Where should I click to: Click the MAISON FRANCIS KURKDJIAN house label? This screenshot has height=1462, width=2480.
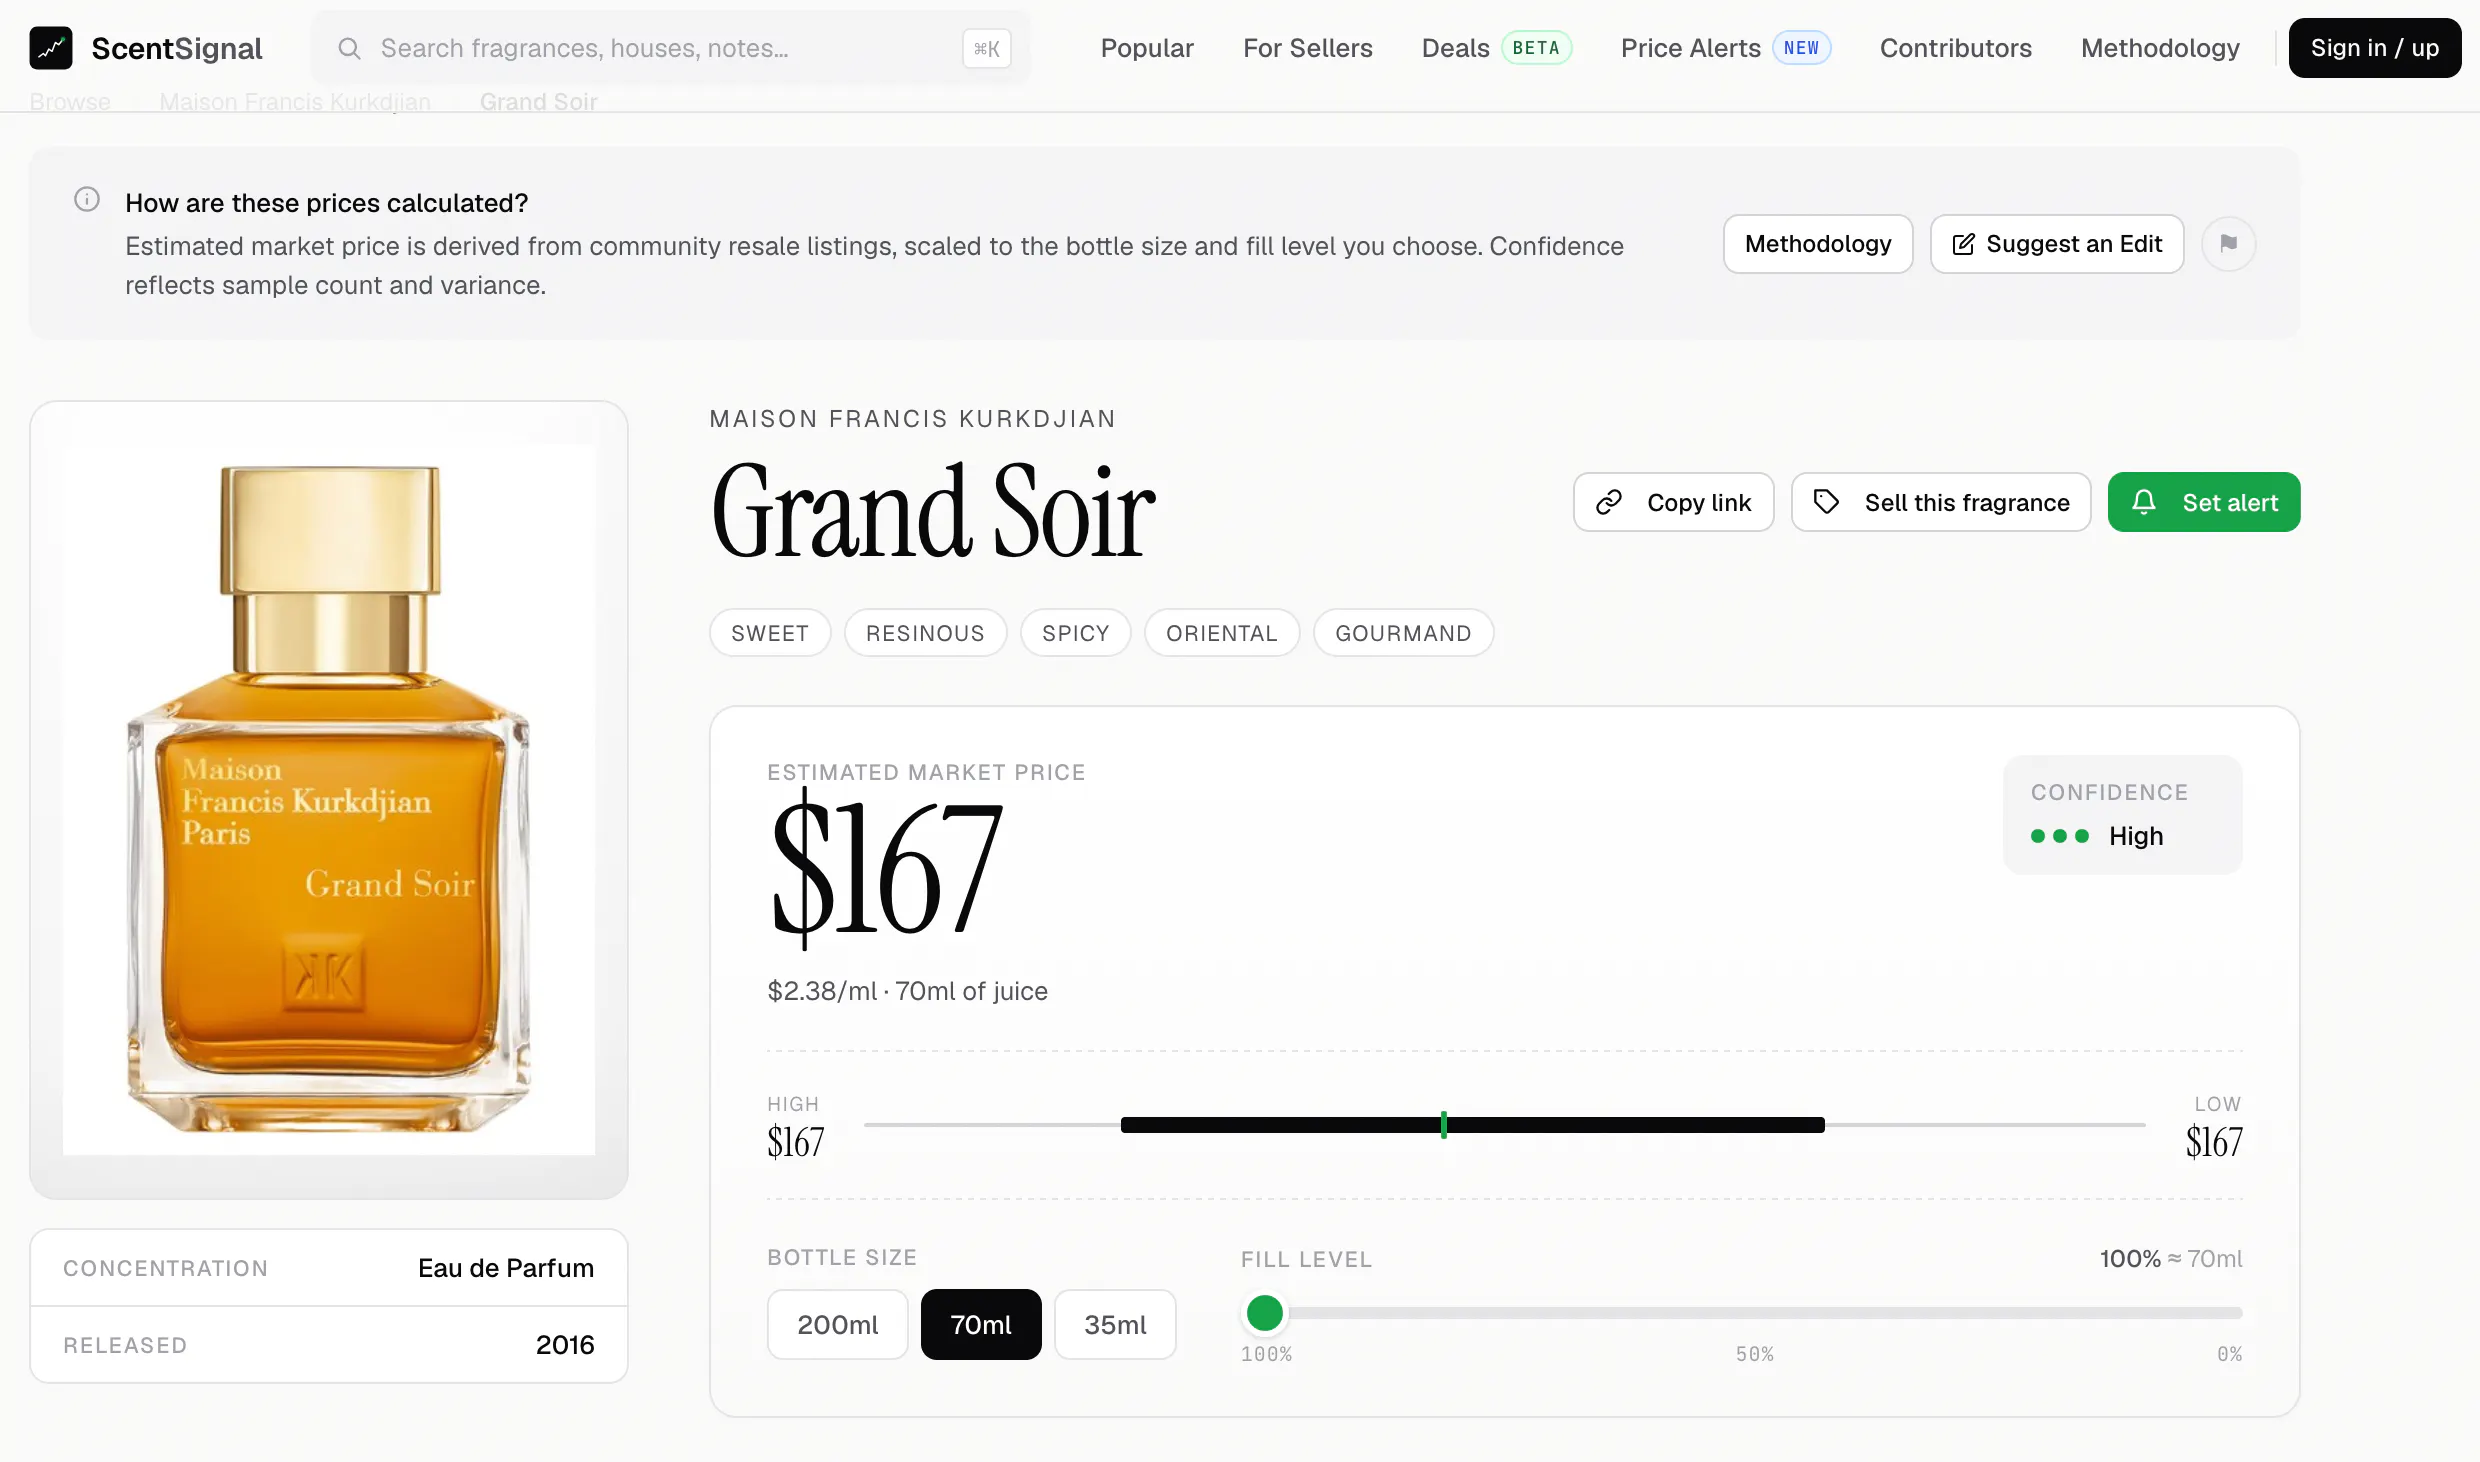[912, 419]
